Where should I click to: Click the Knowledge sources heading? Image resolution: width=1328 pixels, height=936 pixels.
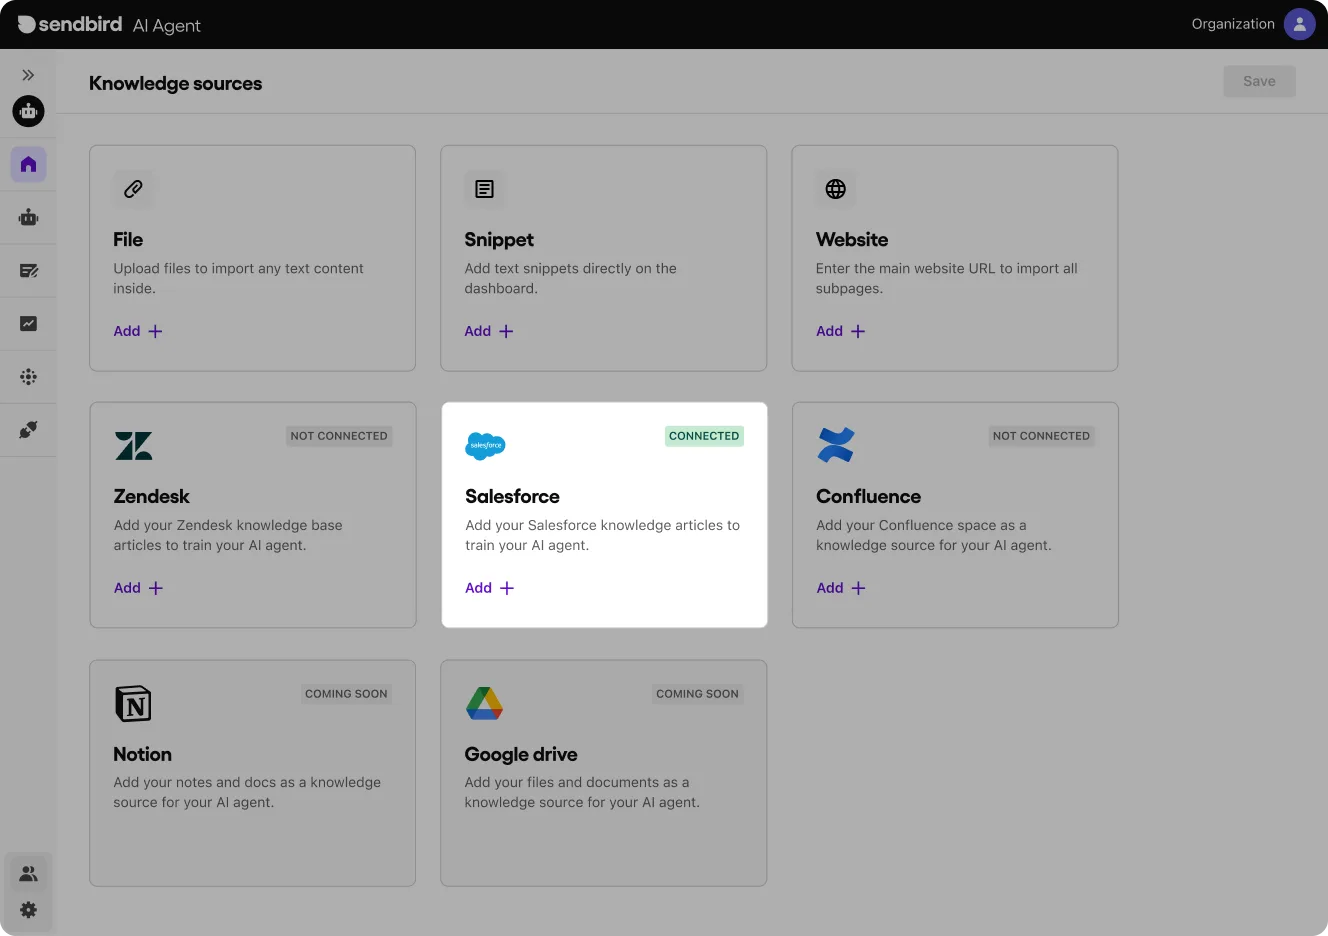175,83
